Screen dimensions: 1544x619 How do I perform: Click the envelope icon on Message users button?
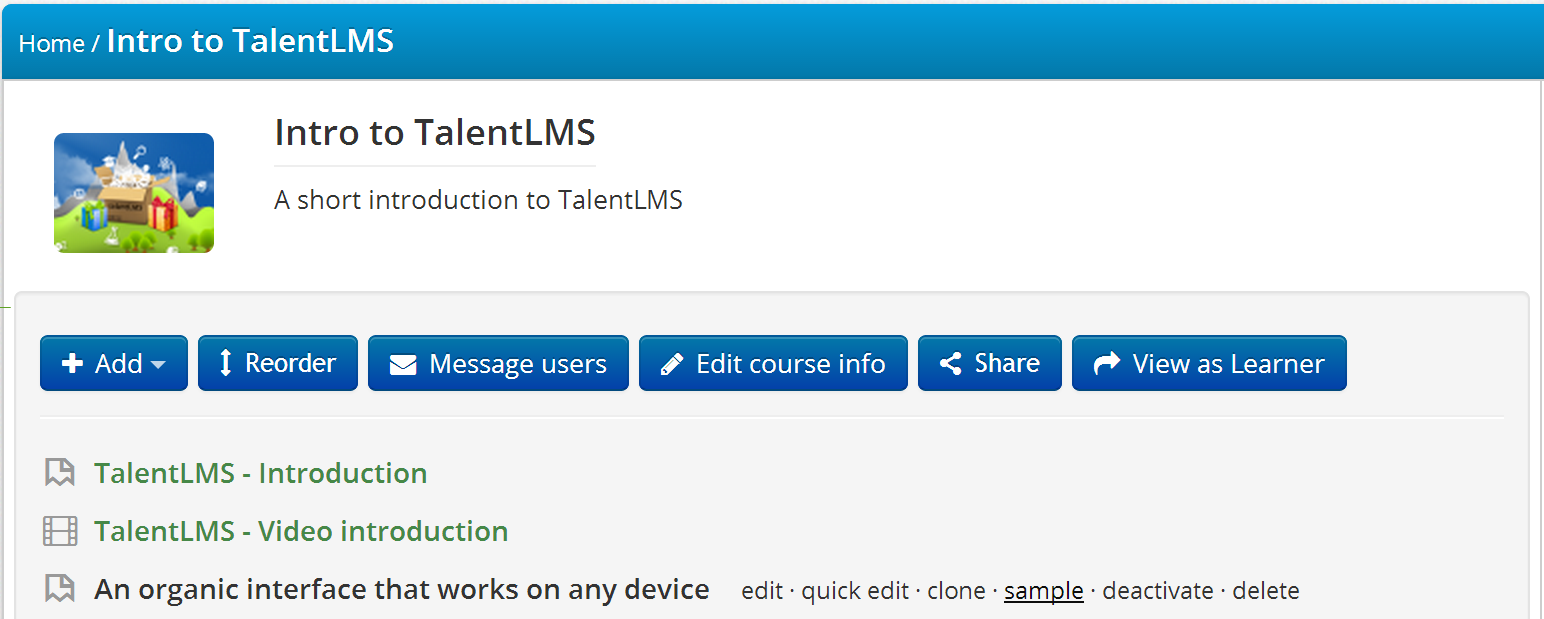pyautogui.click(x=404, y=363)
